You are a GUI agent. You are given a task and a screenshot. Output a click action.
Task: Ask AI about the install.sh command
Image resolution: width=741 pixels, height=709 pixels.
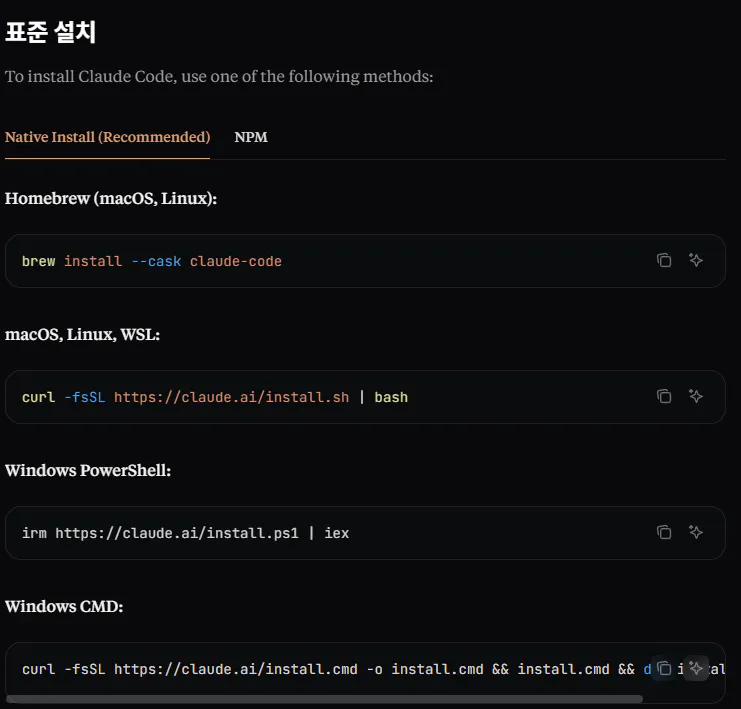point(696,396)
